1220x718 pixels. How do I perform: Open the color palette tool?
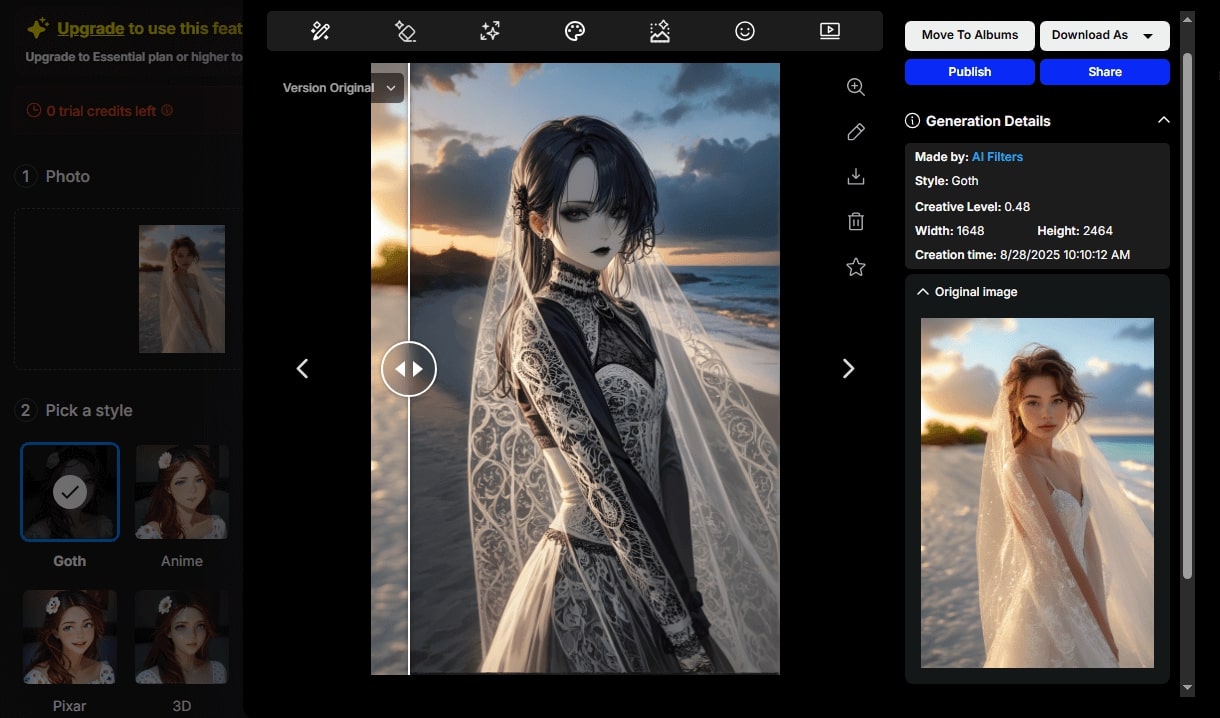574,31
